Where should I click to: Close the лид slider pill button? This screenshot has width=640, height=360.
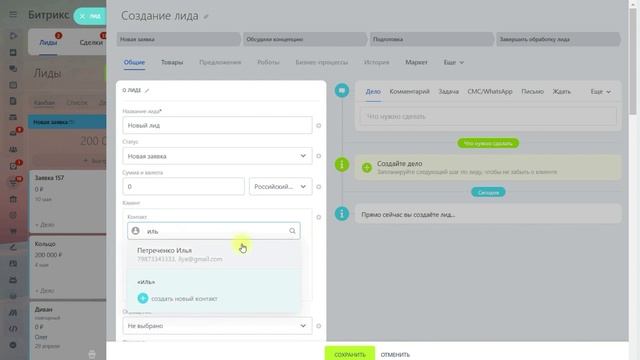90,16
